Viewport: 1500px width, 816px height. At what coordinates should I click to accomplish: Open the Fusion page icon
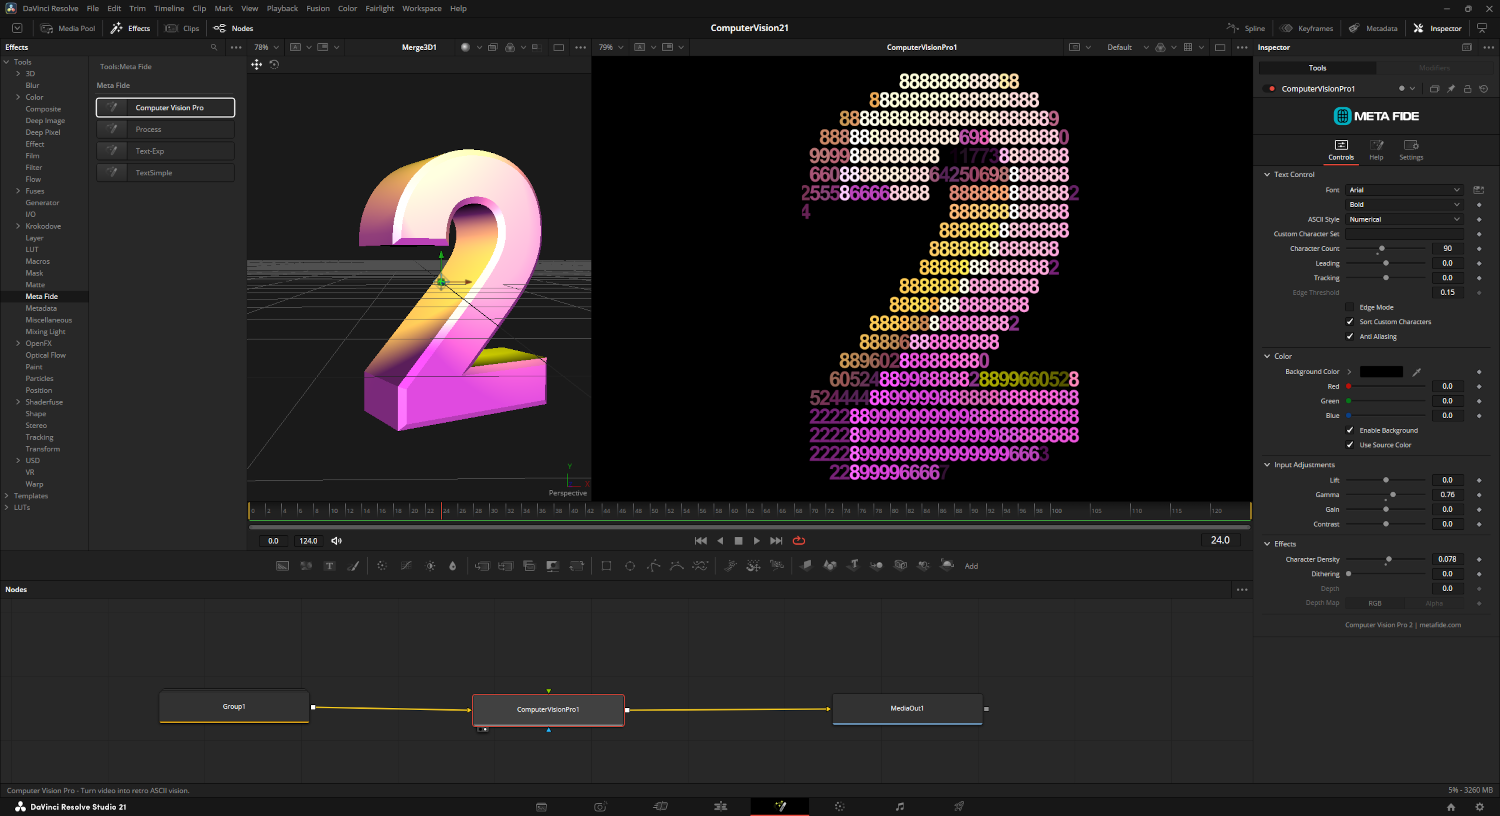[x=780, y=806]
